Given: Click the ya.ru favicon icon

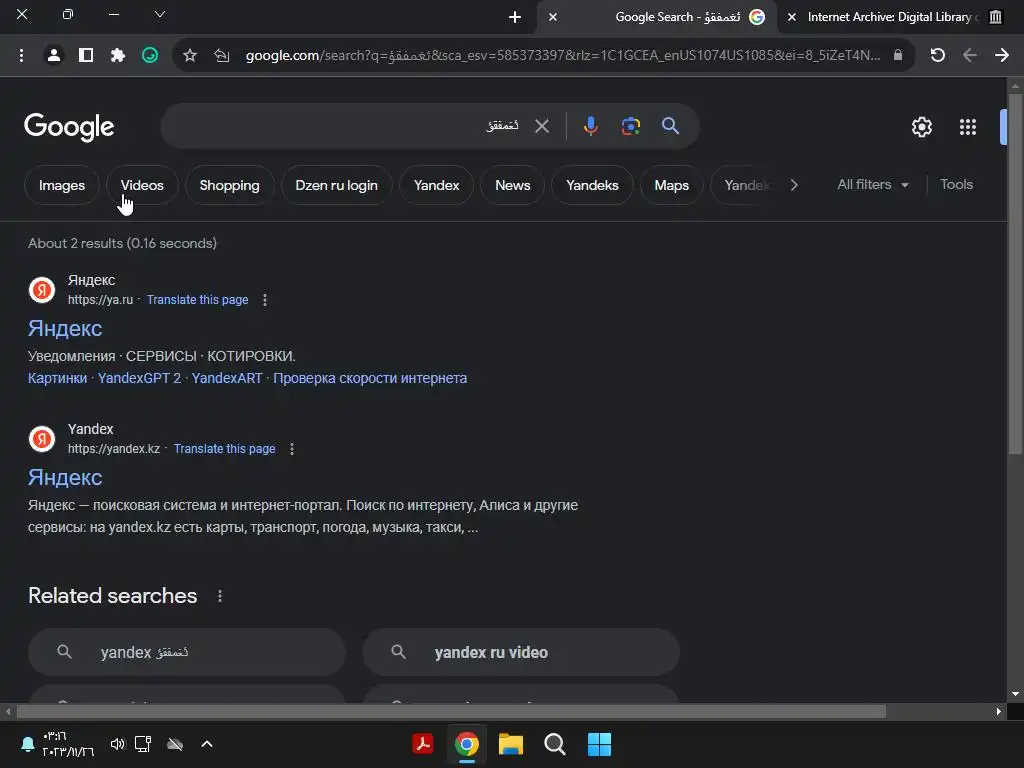Looking at the screenshot, I should pyautogui.click(x=42, y=290).
